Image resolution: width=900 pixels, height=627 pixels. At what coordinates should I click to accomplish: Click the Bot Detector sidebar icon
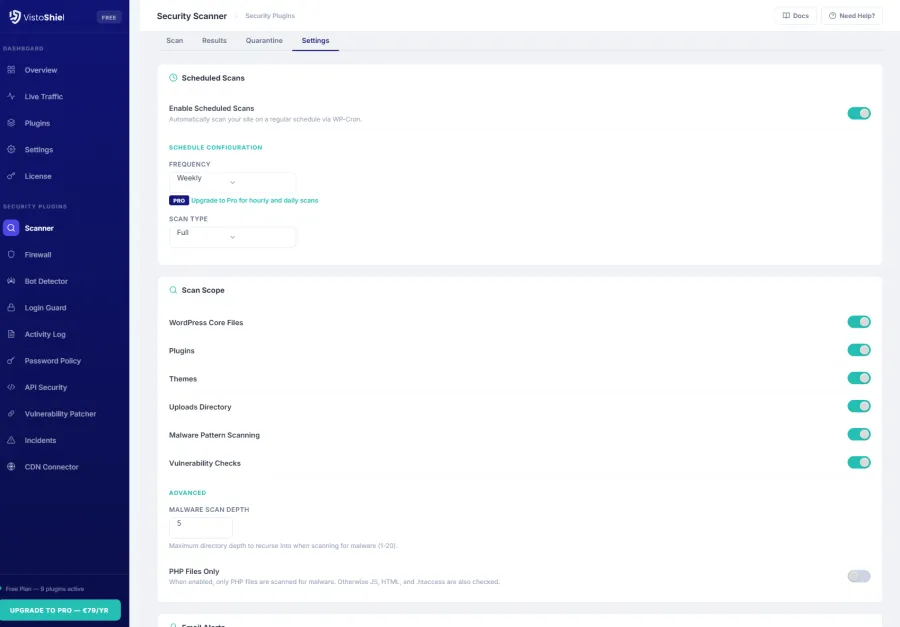click(x=12, y=281)
